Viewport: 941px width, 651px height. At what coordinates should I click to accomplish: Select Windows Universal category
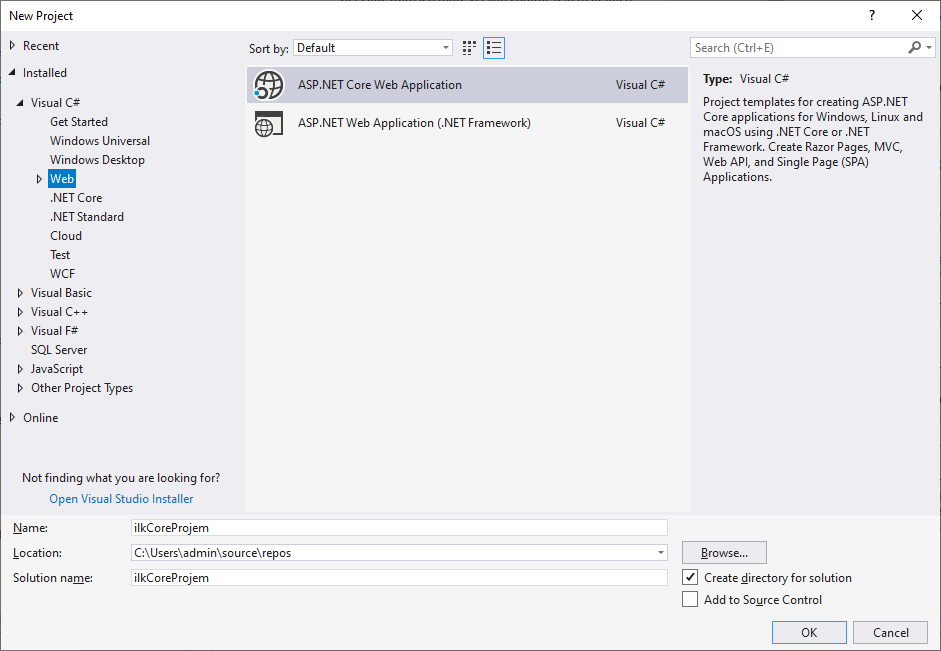pyautogui.click(x=100, y=141)
